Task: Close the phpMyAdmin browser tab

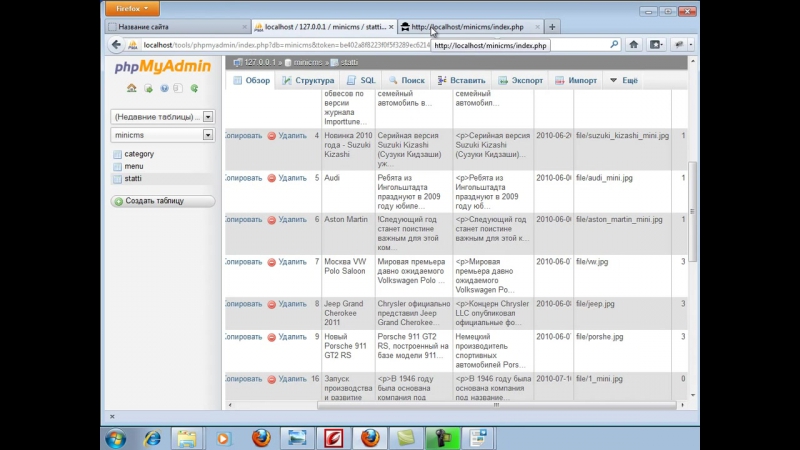Action: 391,27
